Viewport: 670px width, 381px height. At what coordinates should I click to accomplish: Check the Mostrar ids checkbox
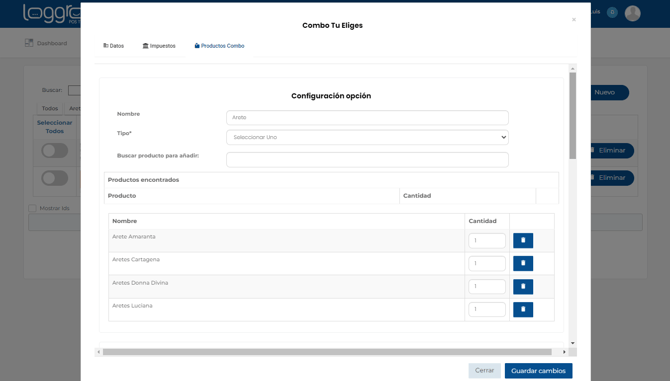pyautogui.click(x=32, y=208)
